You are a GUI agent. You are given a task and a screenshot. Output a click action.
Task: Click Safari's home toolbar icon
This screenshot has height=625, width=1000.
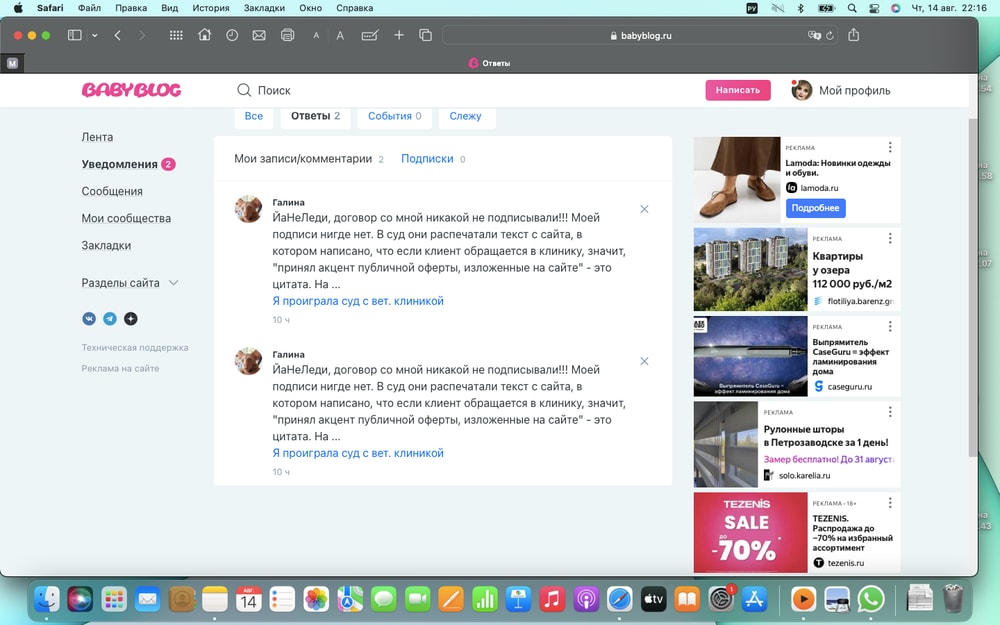pos(204,35)
